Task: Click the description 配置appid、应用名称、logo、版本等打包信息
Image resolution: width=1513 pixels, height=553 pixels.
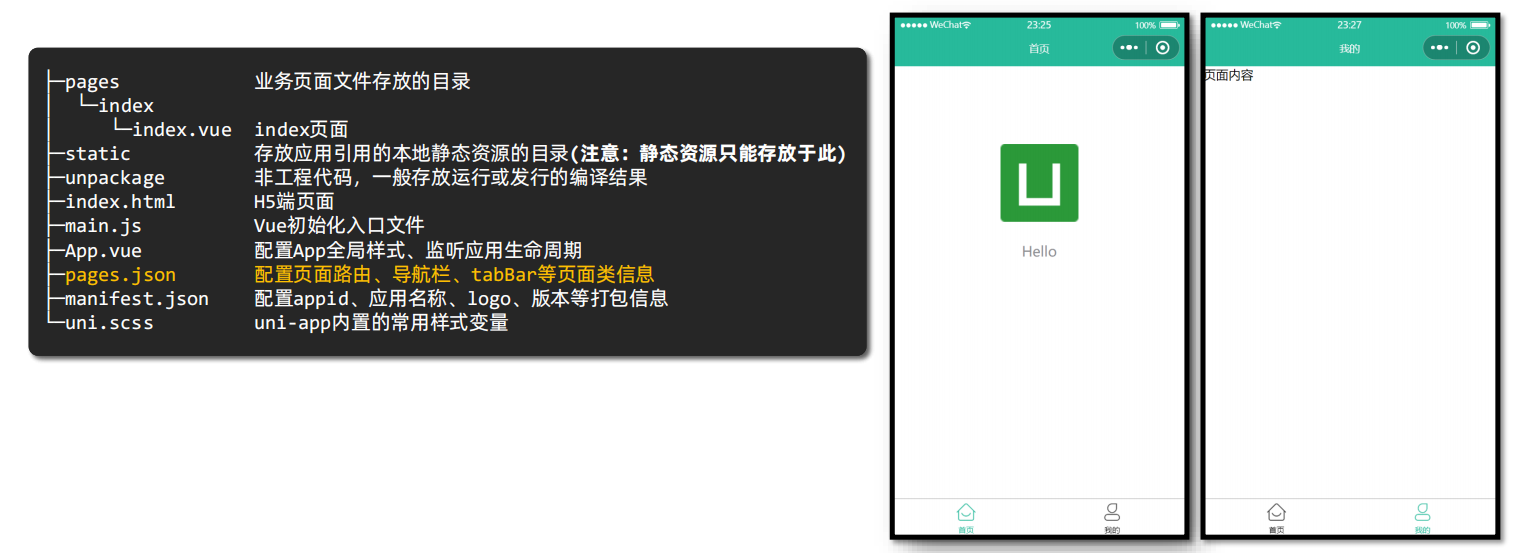Action: pyautogui.click(x=462, y=298)
